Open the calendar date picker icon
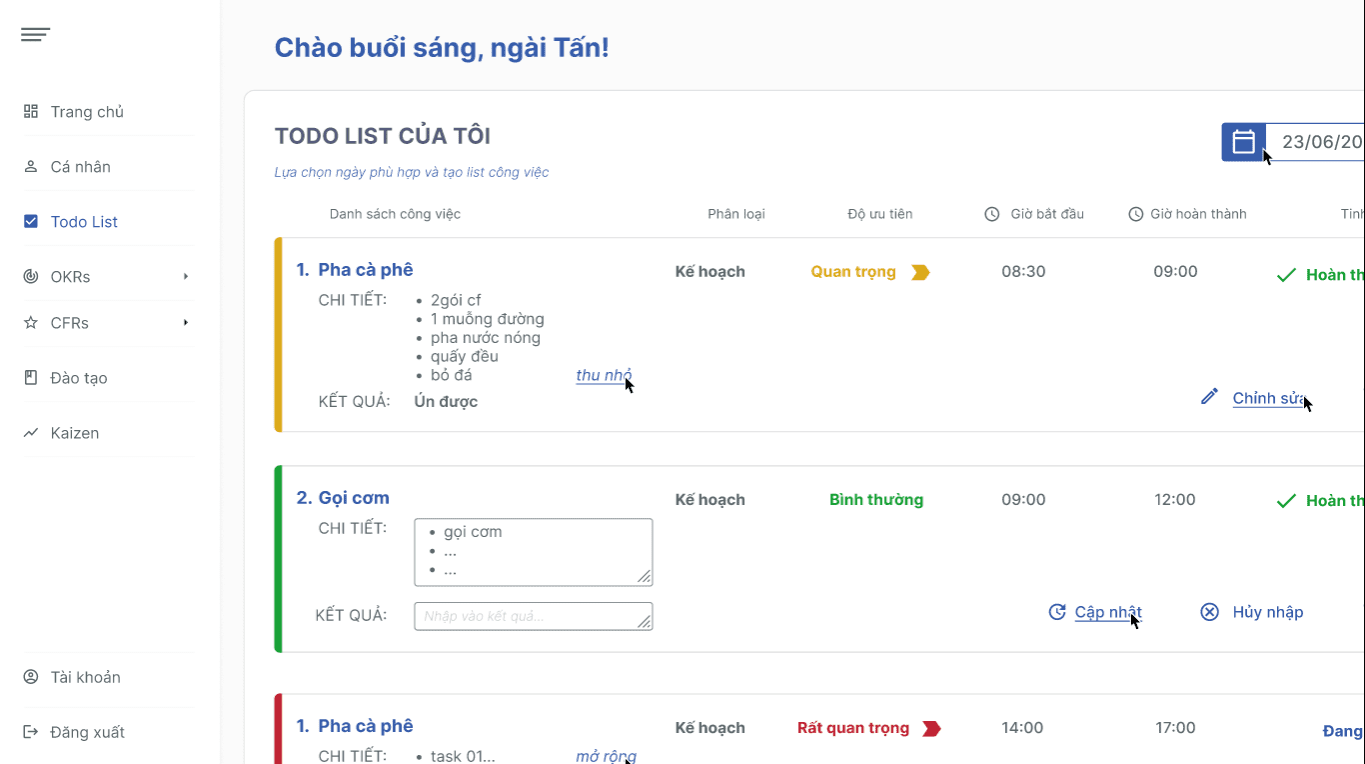 coord(1243,142)
